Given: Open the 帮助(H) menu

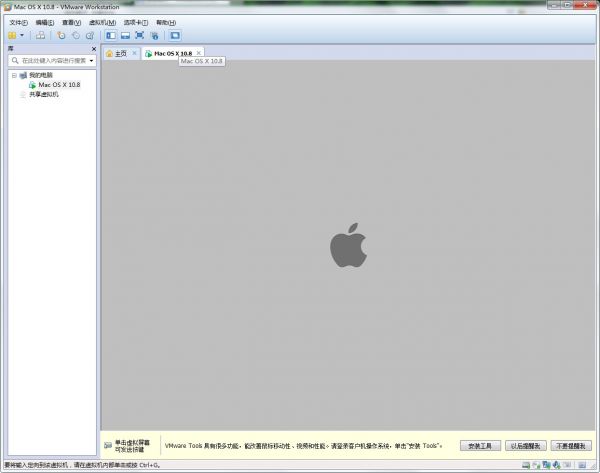Looking at the screenshot, I should coord(166,23).
